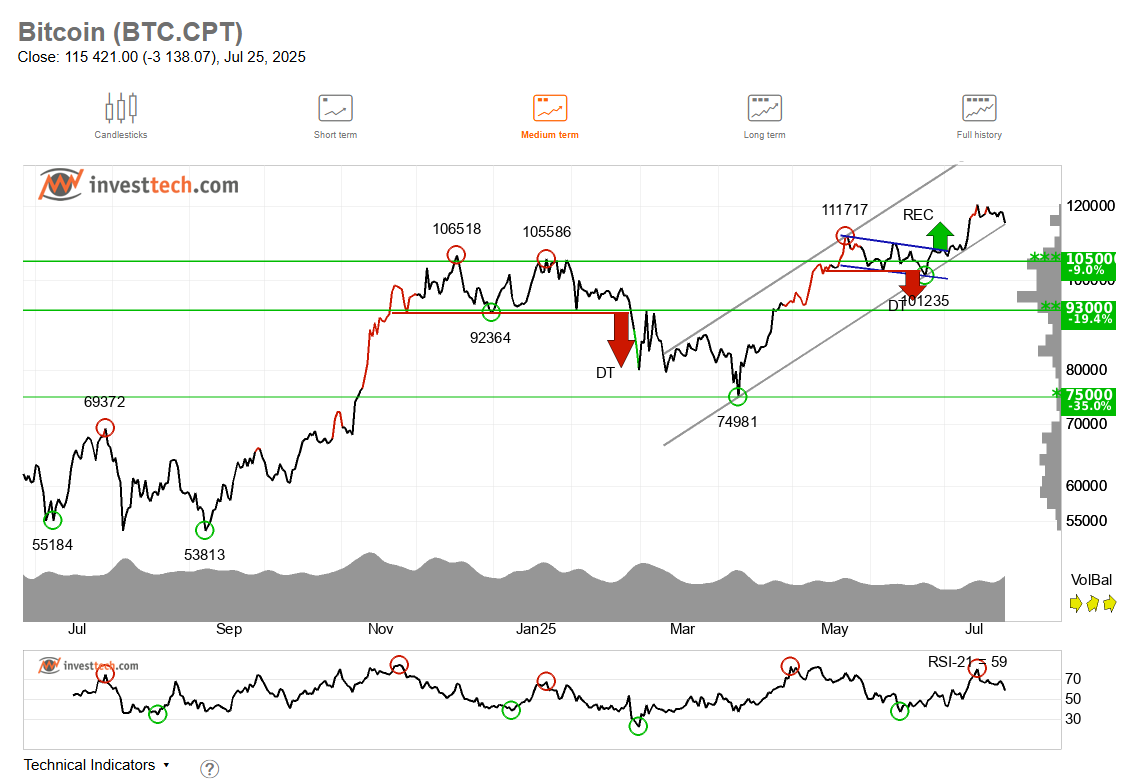This screenshot has width=1143, height=783.
Task: Click the Bitcoin (BTC.CPT) title
Action: coord(130,32)
